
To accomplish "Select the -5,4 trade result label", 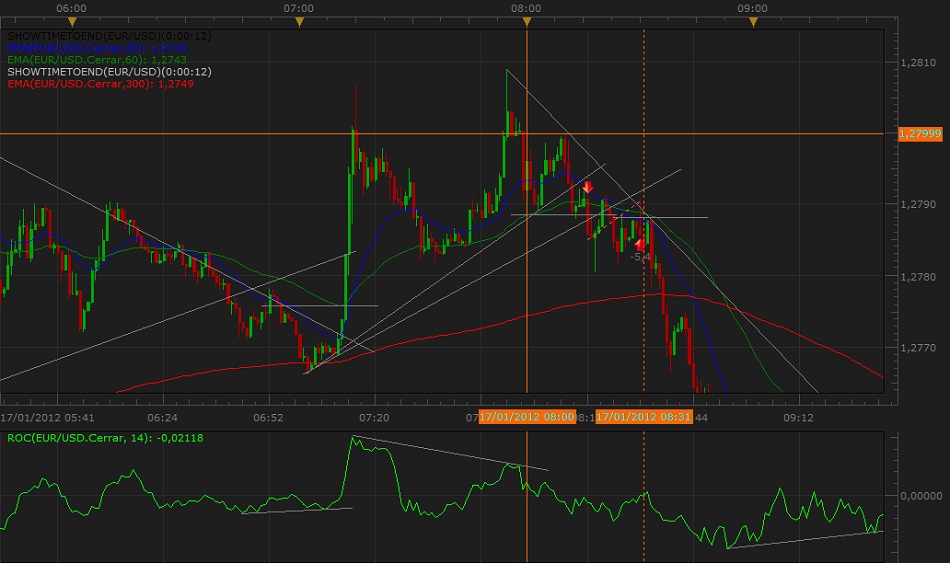I will [x=641, y=258].
